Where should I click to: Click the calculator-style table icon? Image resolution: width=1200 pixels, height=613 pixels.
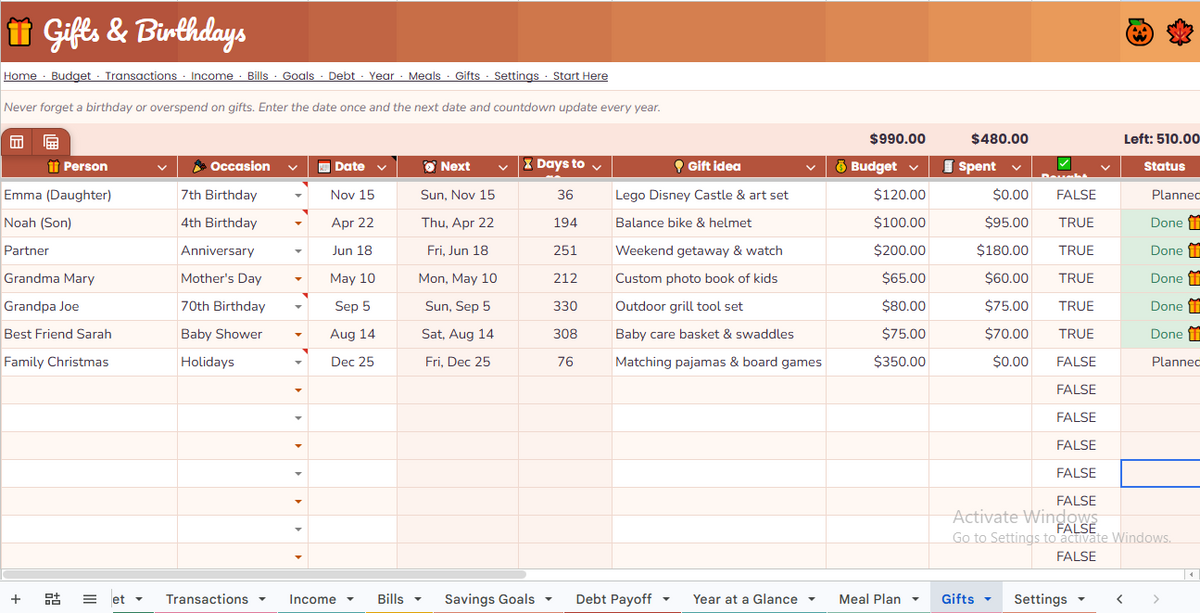[51, 142]
